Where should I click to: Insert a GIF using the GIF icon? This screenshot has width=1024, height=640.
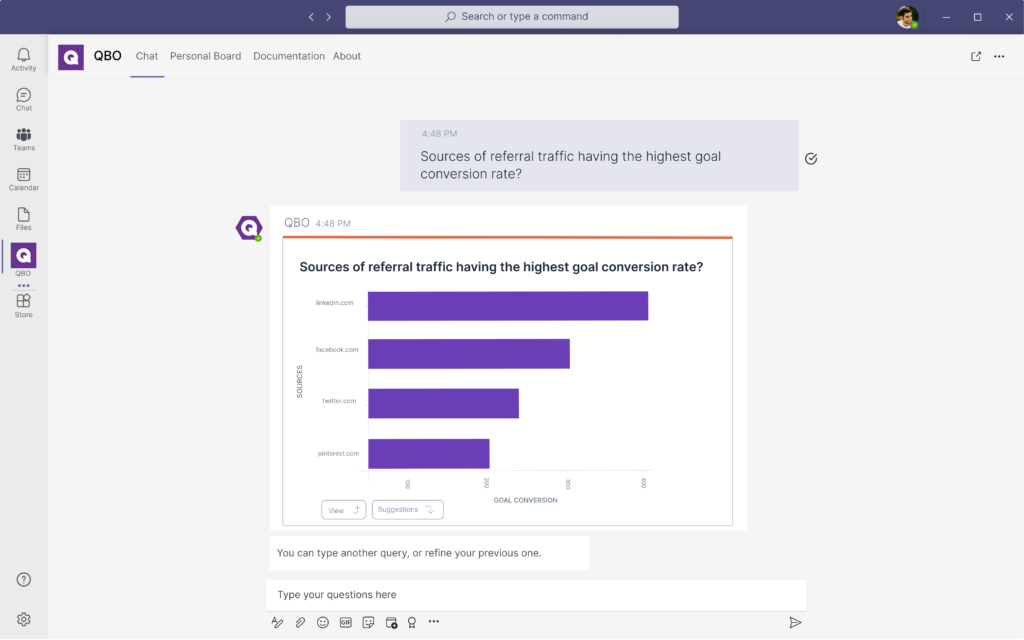346,622
